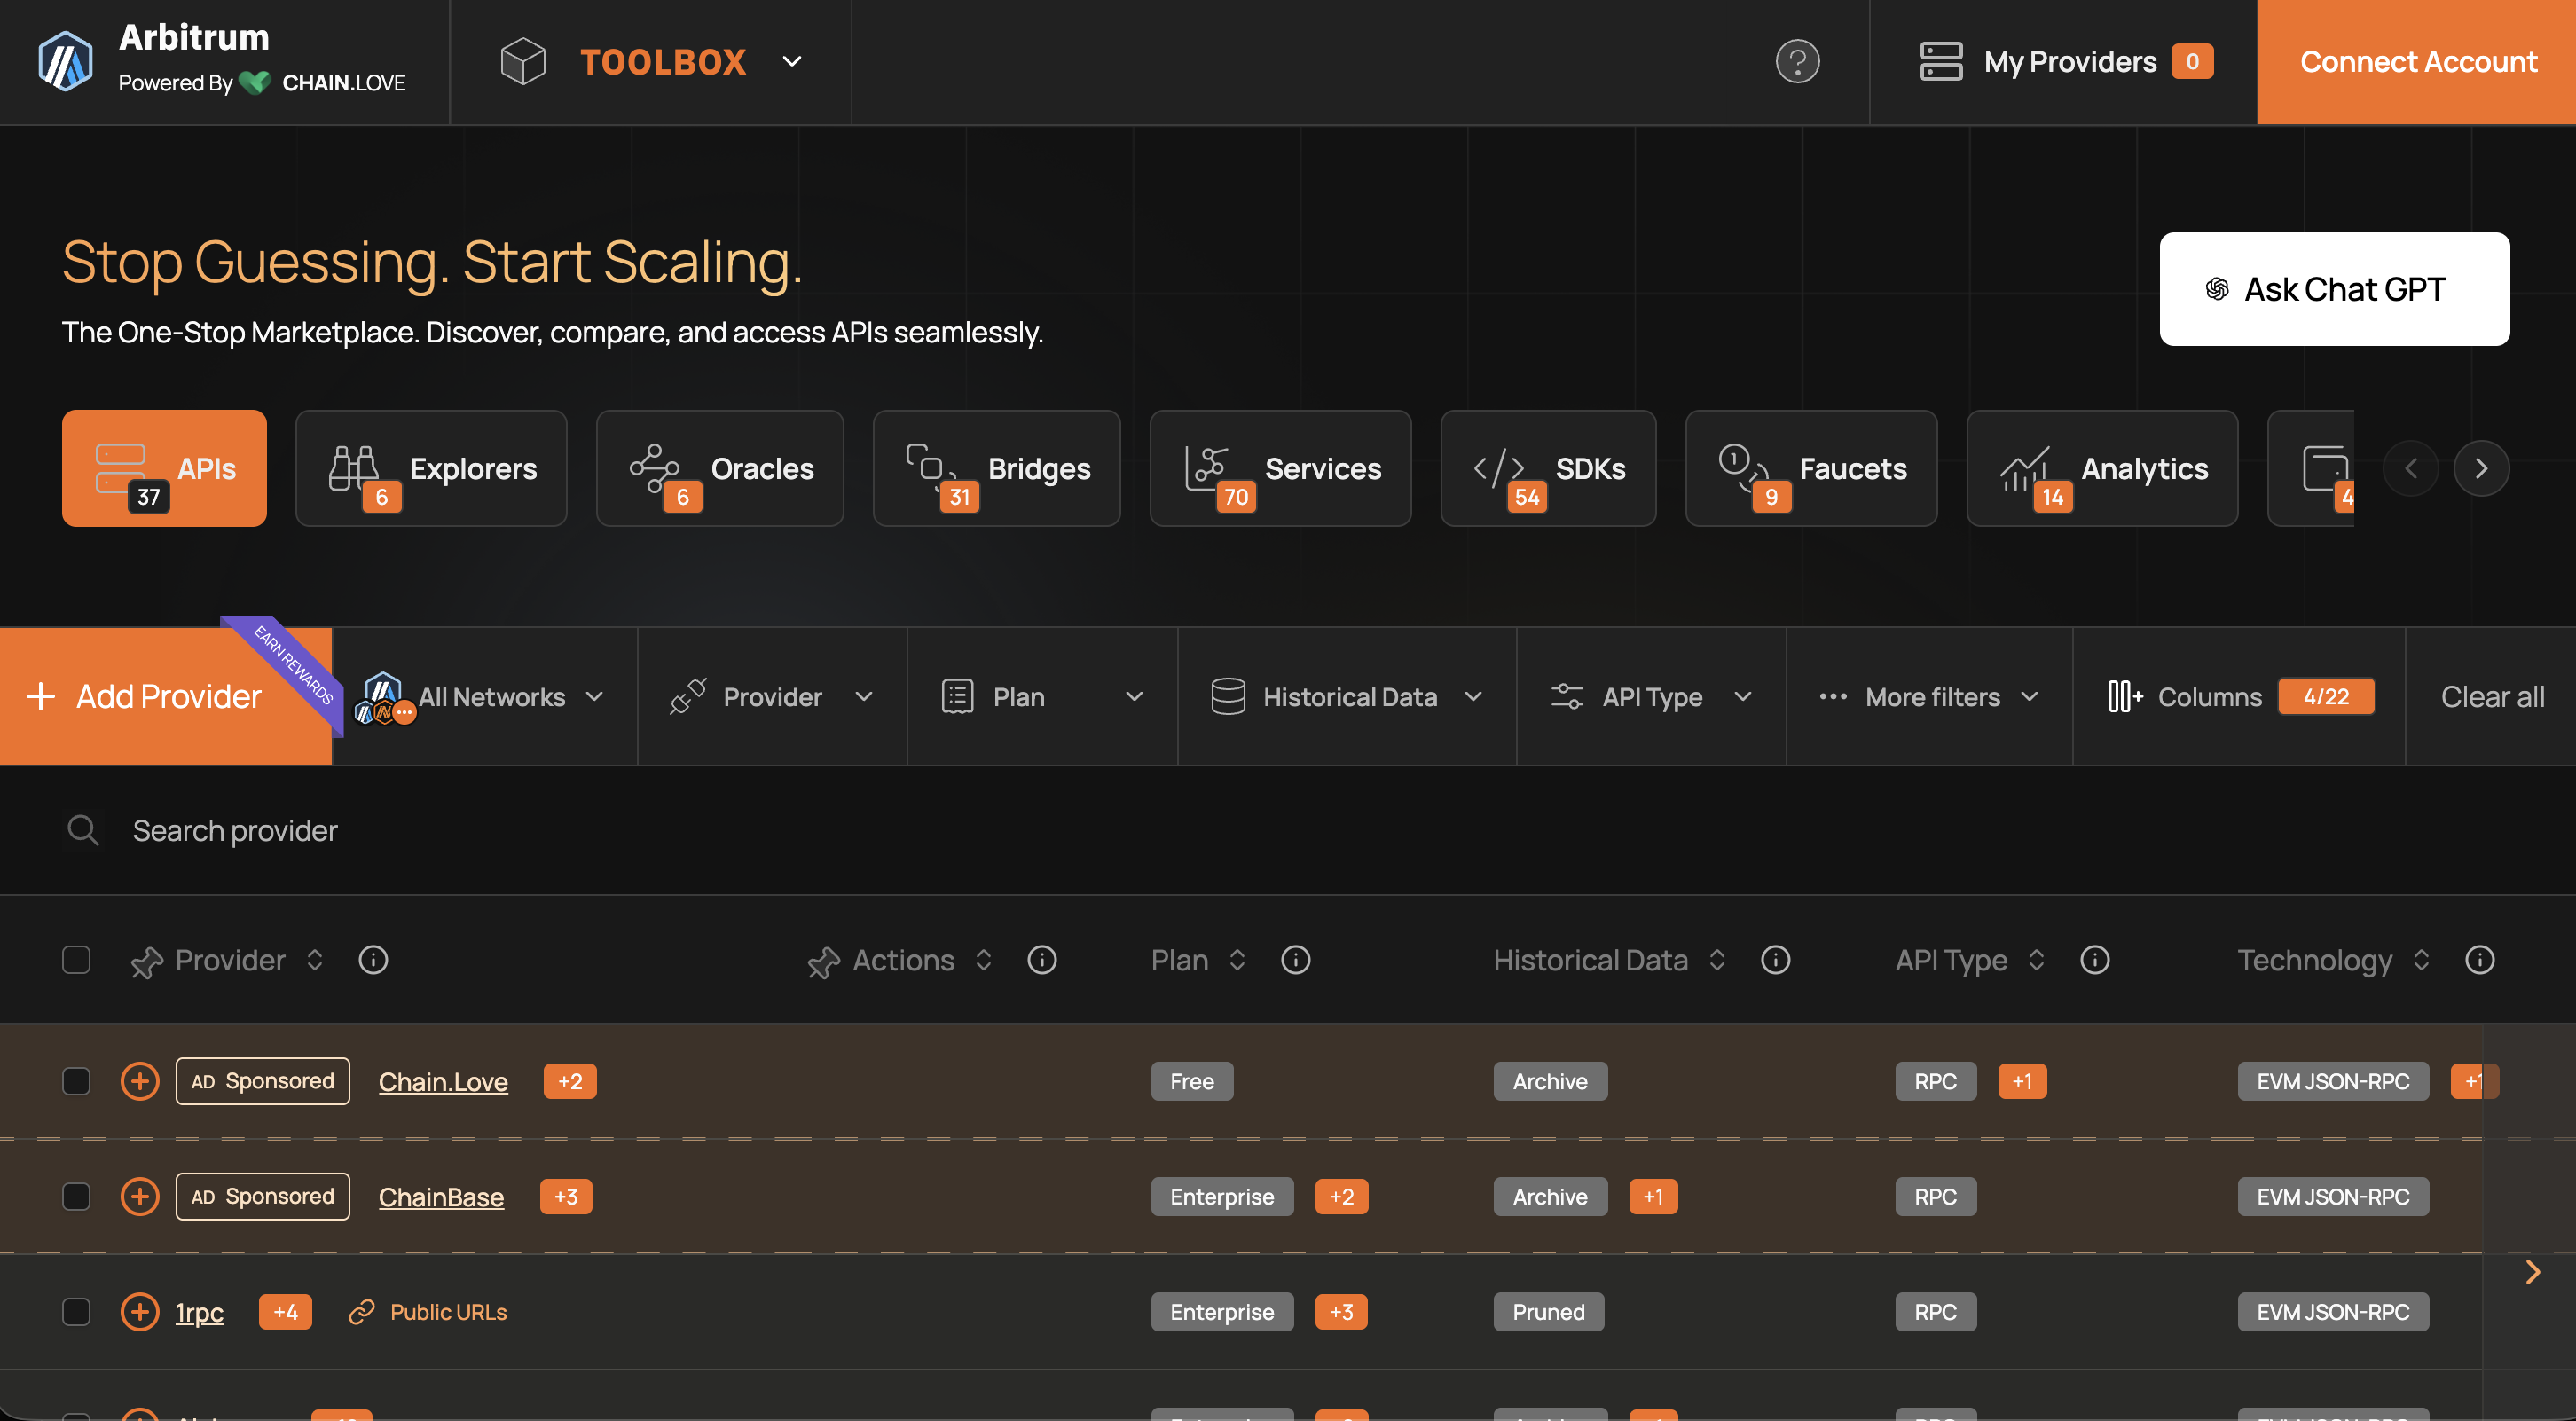Click the orange right arrow at table edge
This screenshot has height=1421, width=2576.
click(2532, 1272)
